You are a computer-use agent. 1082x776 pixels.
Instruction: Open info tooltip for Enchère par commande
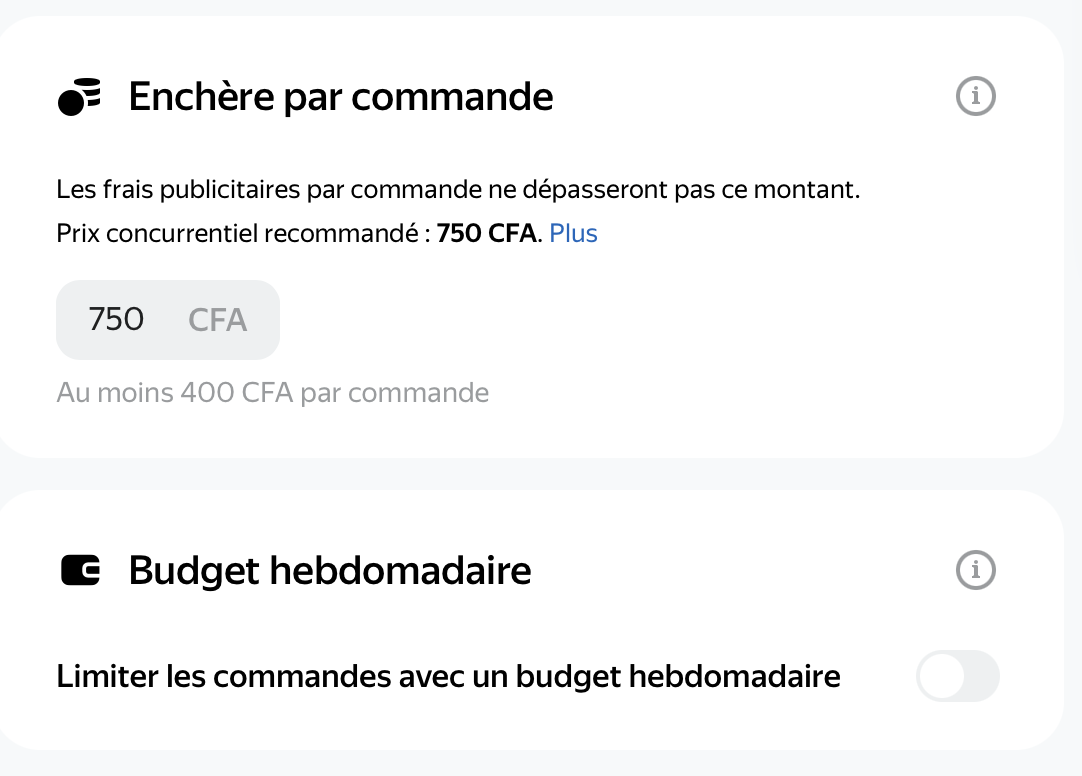pyautogui.click(x=975, y=96)
